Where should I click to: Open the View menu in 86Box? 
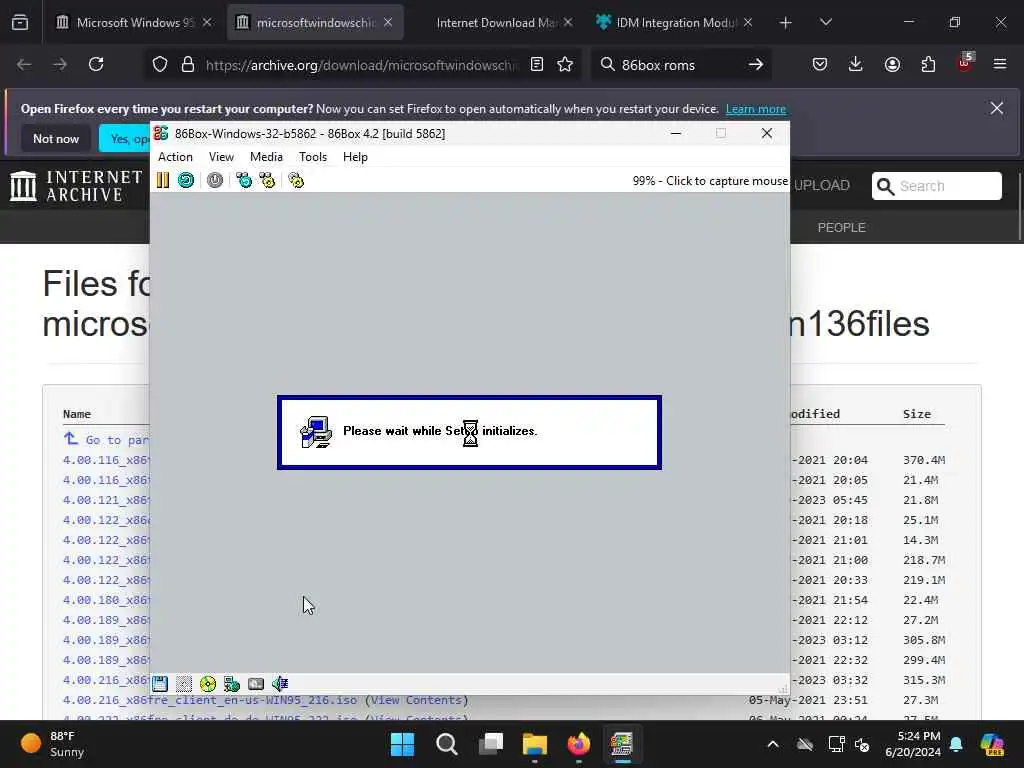coord(221,157)
